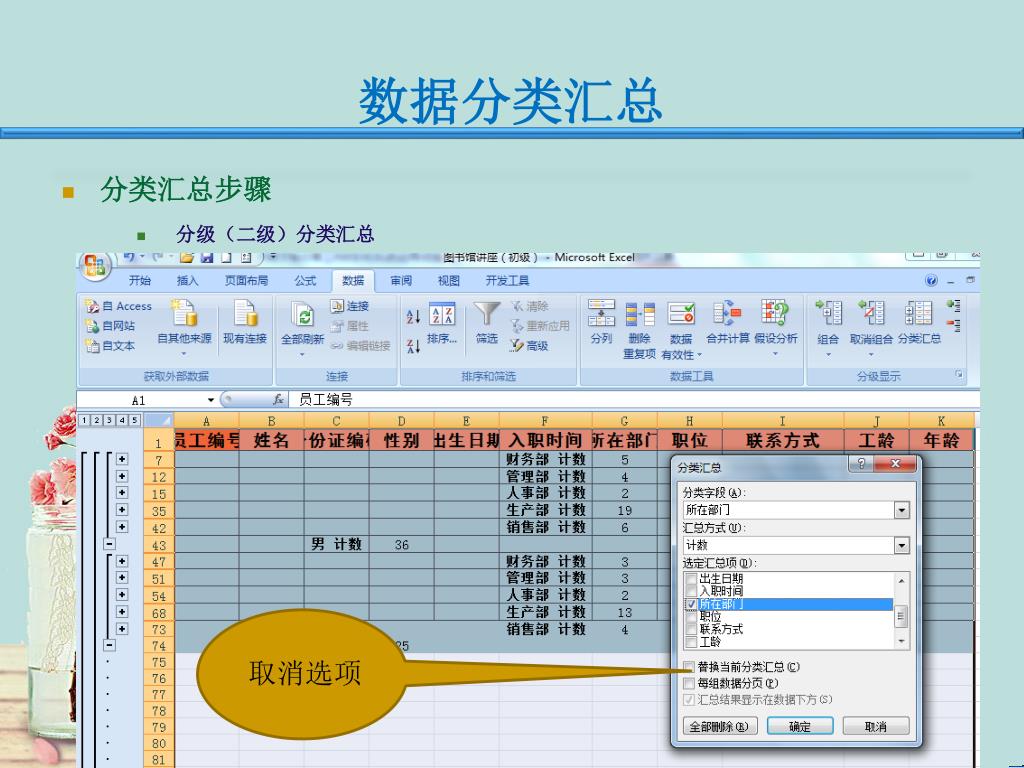Screen dimensions: 1024x768
Task: Expand outline group at row 12
Action: pos(122,476)
